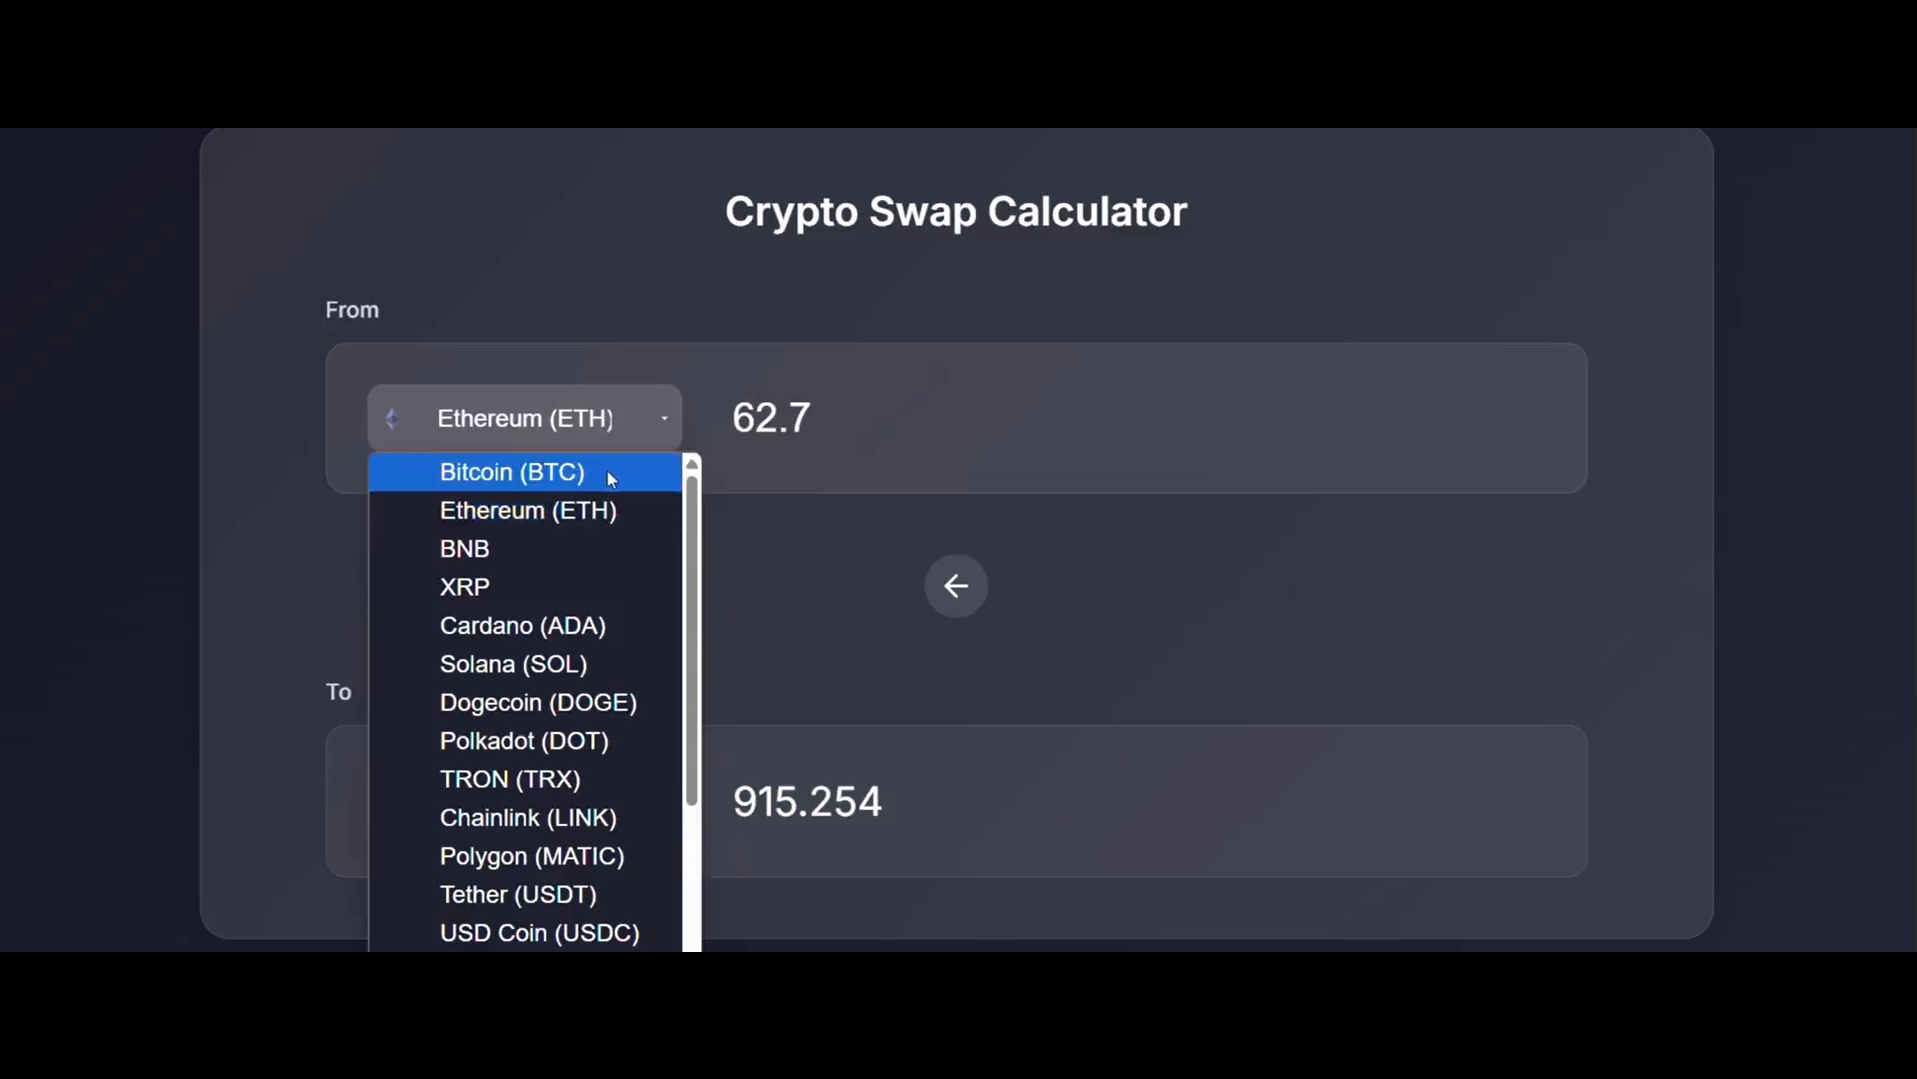Open the From currency dropdown

click(x=524, y=418)
